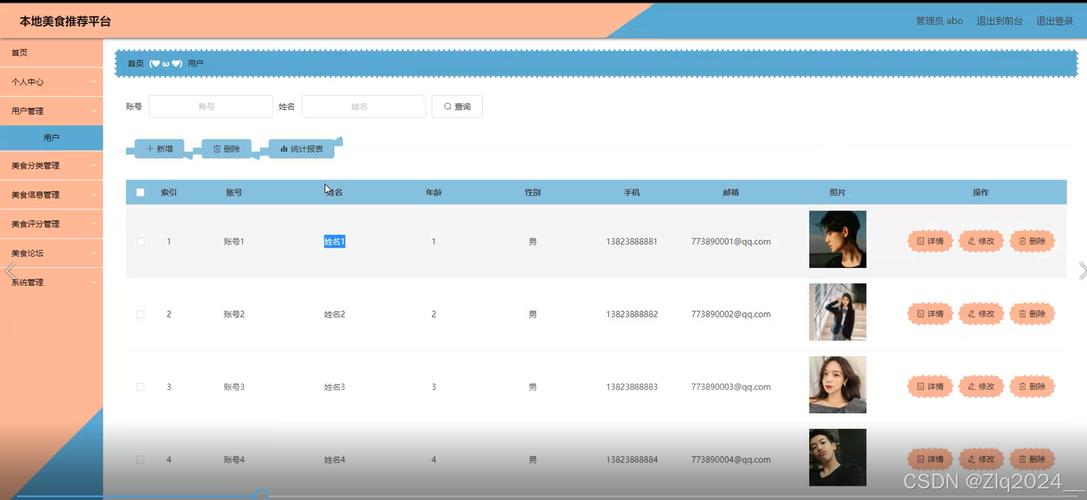Click 修改 for 账号4 row
The height and width of the screenshot is (500, 1087).
[x=981, y=459]
